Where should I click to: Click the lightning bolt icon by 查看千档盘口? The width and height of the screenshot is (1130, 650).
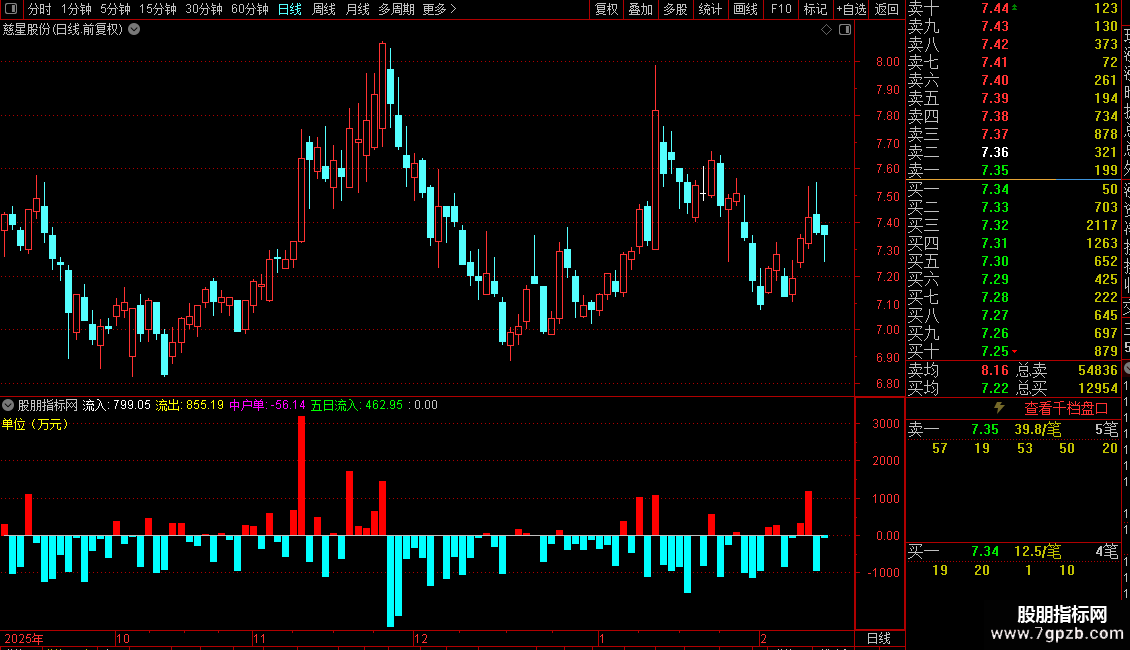[x=1000, y=408]
